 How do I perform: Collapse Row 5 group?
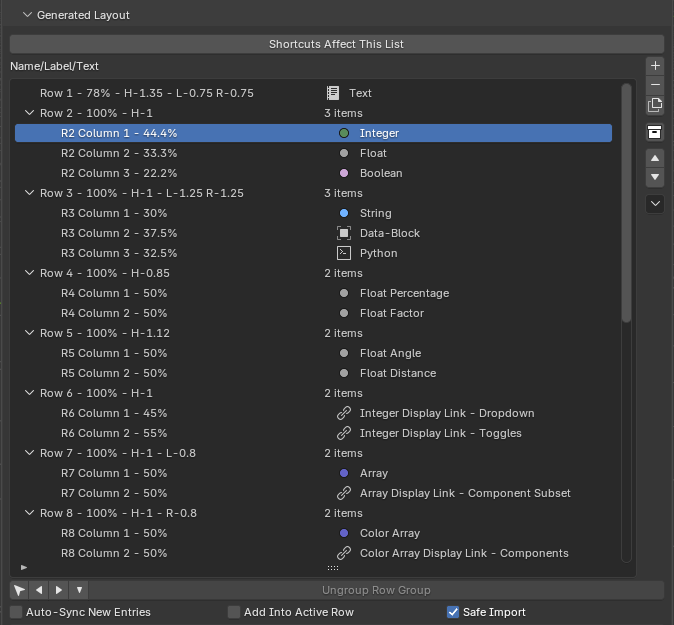coord(29,333)
